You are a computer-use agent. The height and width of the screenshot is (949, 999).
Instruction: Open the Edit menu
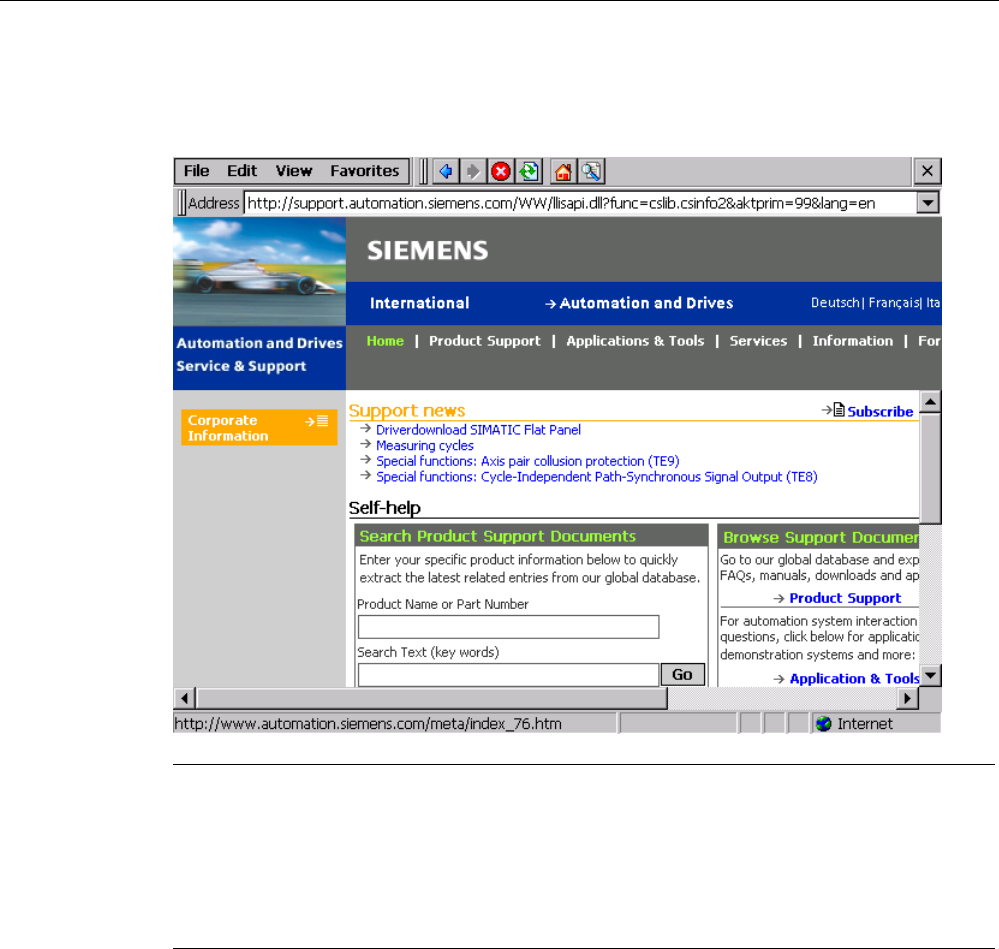[242, 171]
